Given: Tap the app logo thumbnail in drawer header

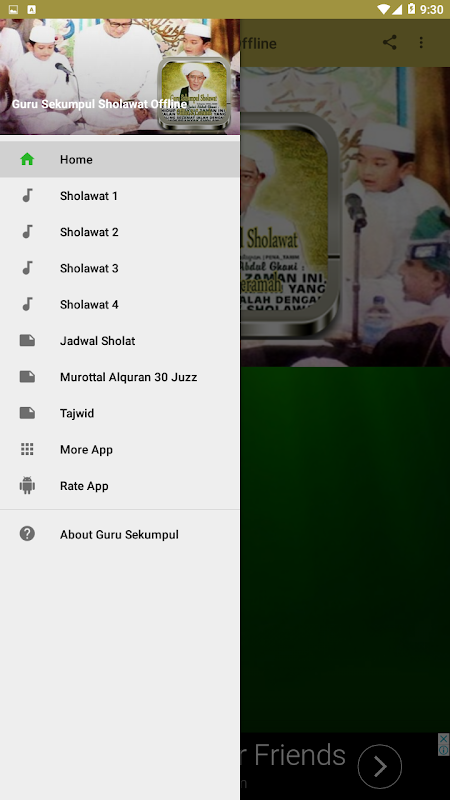Looking at the screenshot, I should coord(194,94).
